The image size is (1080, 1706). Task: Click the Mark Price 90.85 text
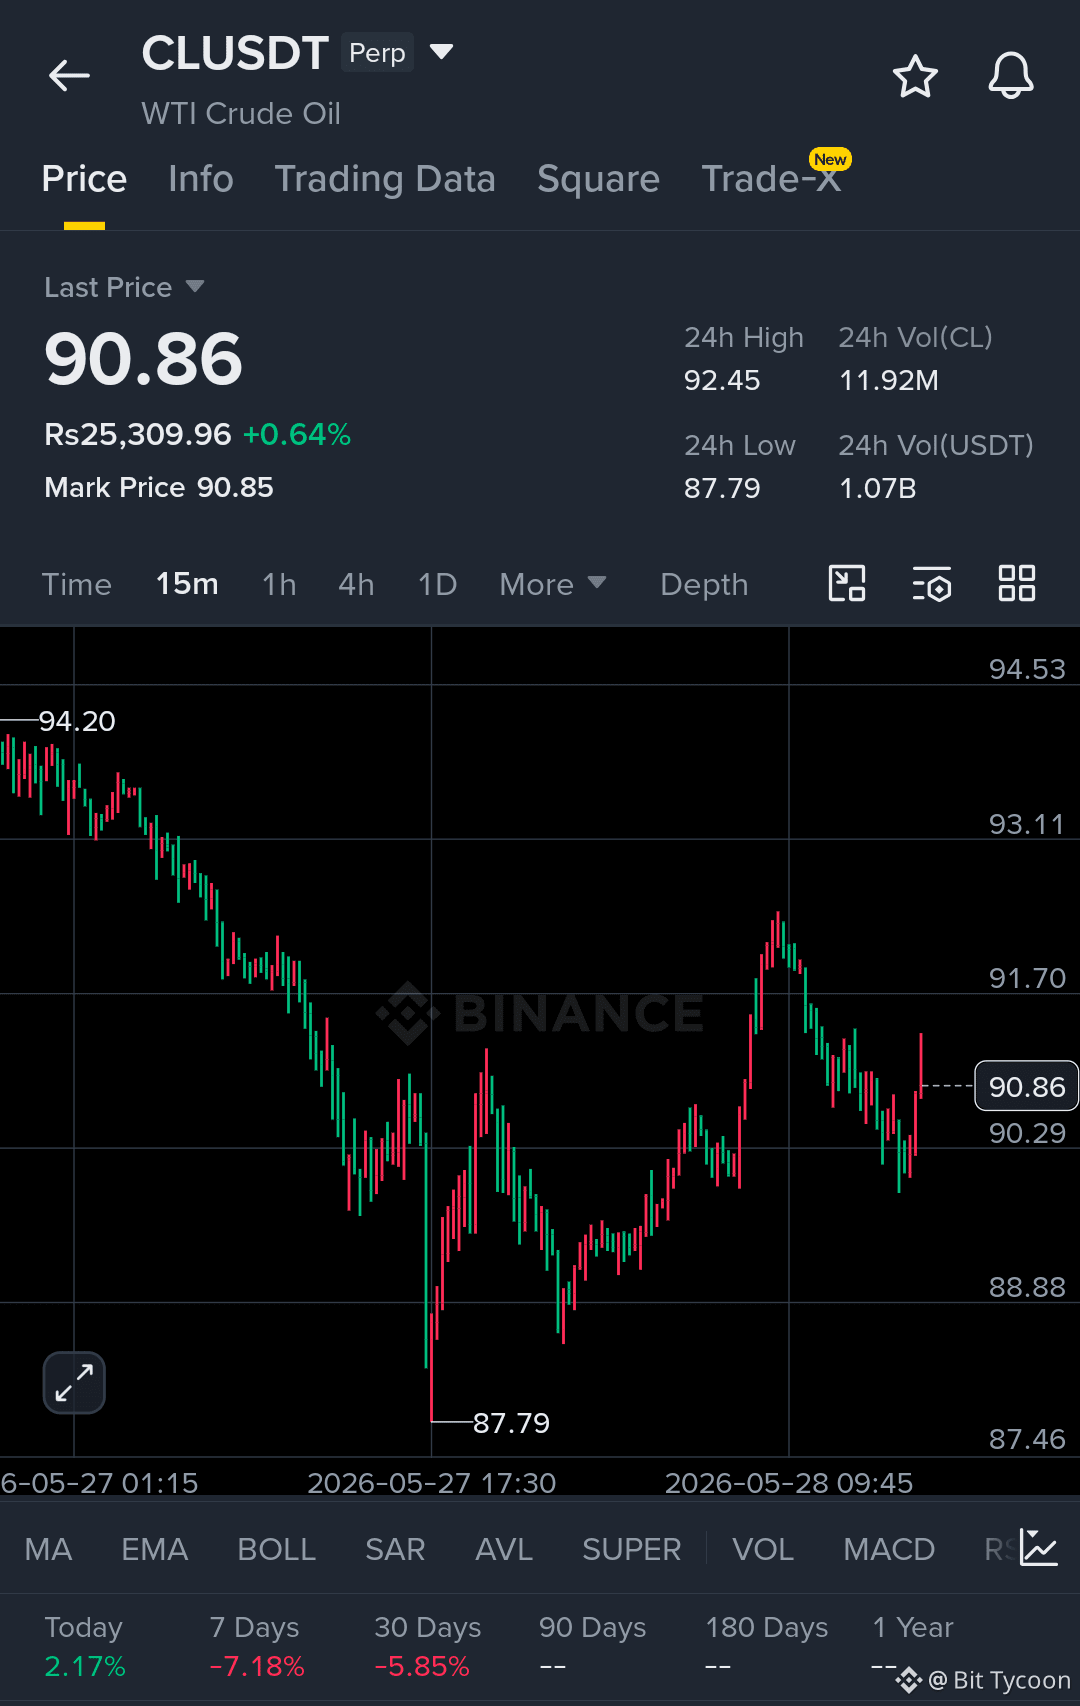[x=159, y=487]
